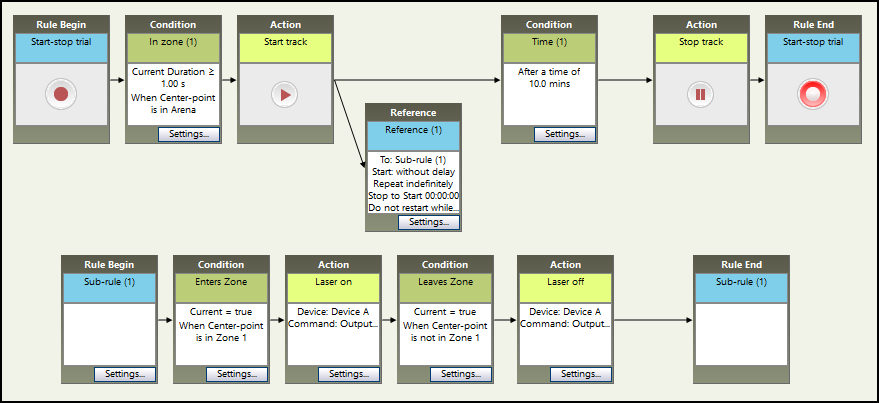
Task: Select the Laser off action title
Action: coord(565,282)
